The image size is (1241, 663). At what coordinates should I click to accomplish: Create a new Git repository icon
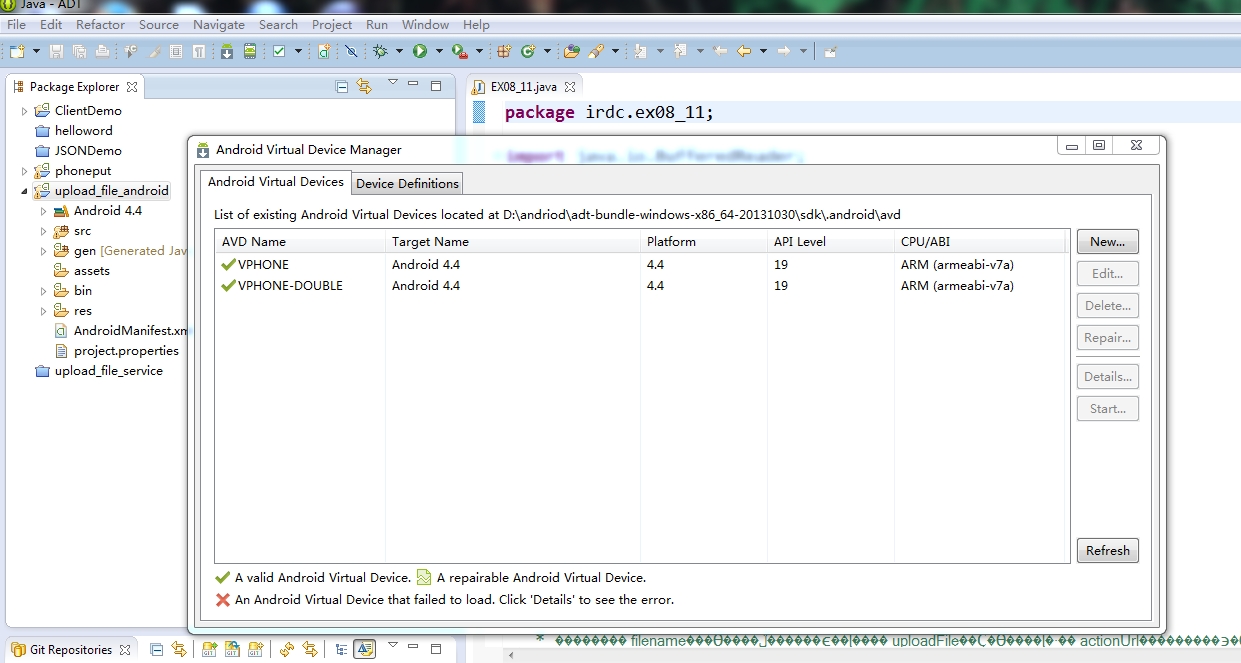255,650
